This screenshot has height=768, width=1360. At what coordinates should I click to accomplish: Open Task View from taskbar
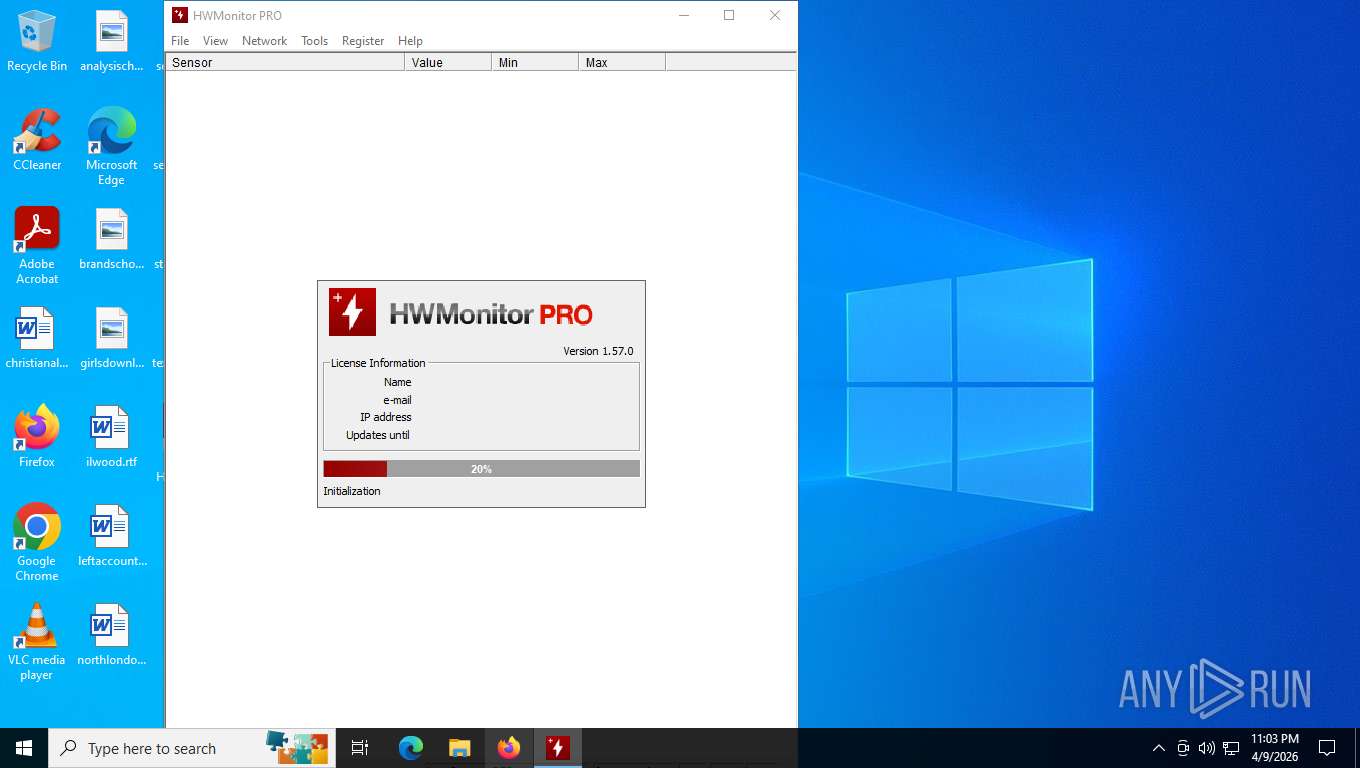360,748
